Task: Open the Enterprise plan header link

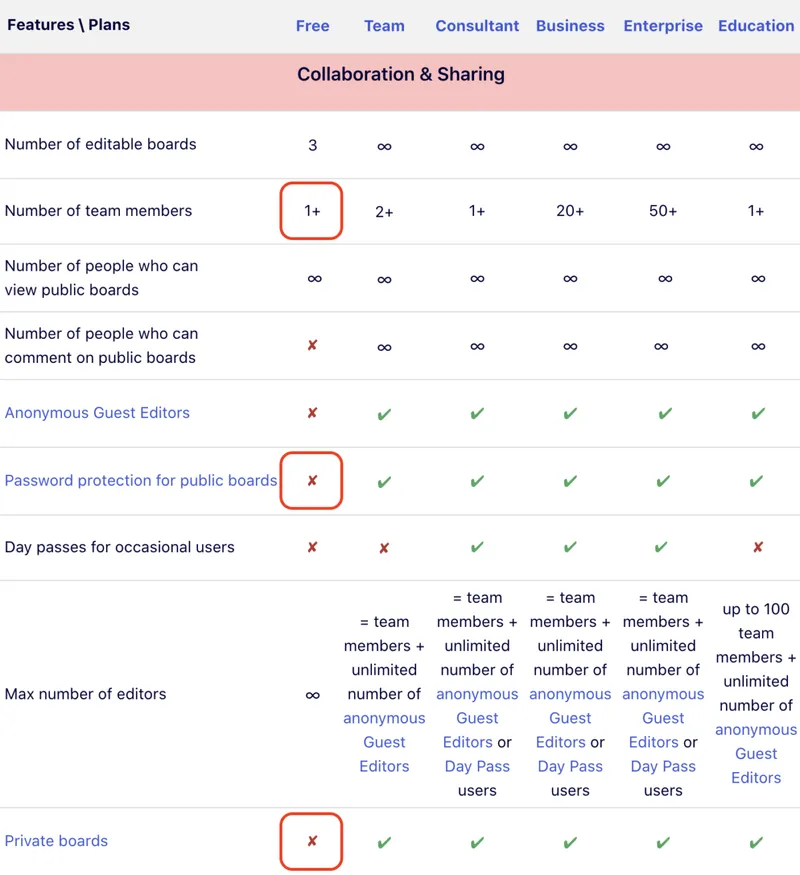Action: tap(663, 26)
